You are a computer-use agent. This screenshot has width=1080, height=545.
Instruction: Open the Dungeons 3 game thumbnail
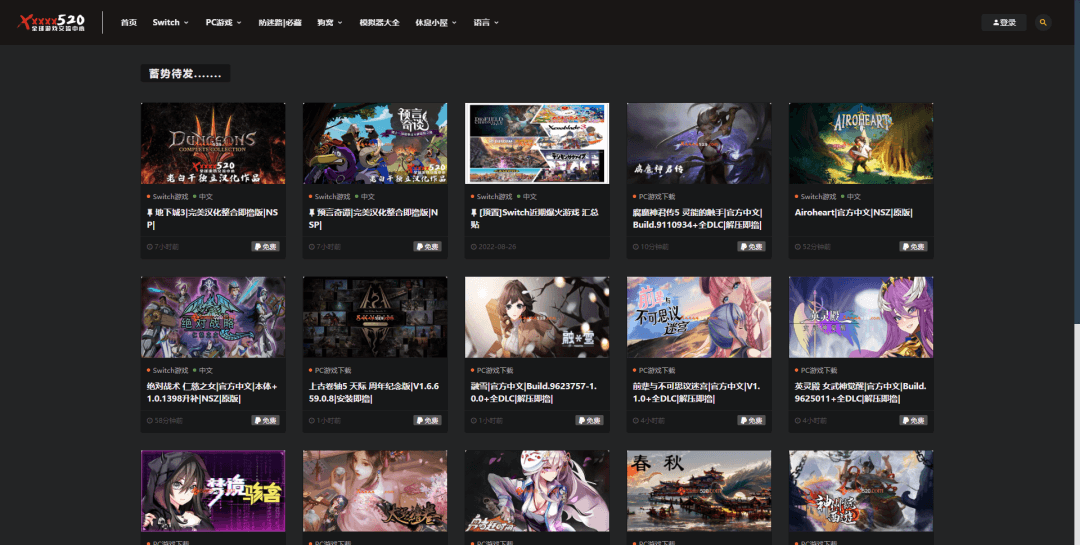[x=213, y=143]
